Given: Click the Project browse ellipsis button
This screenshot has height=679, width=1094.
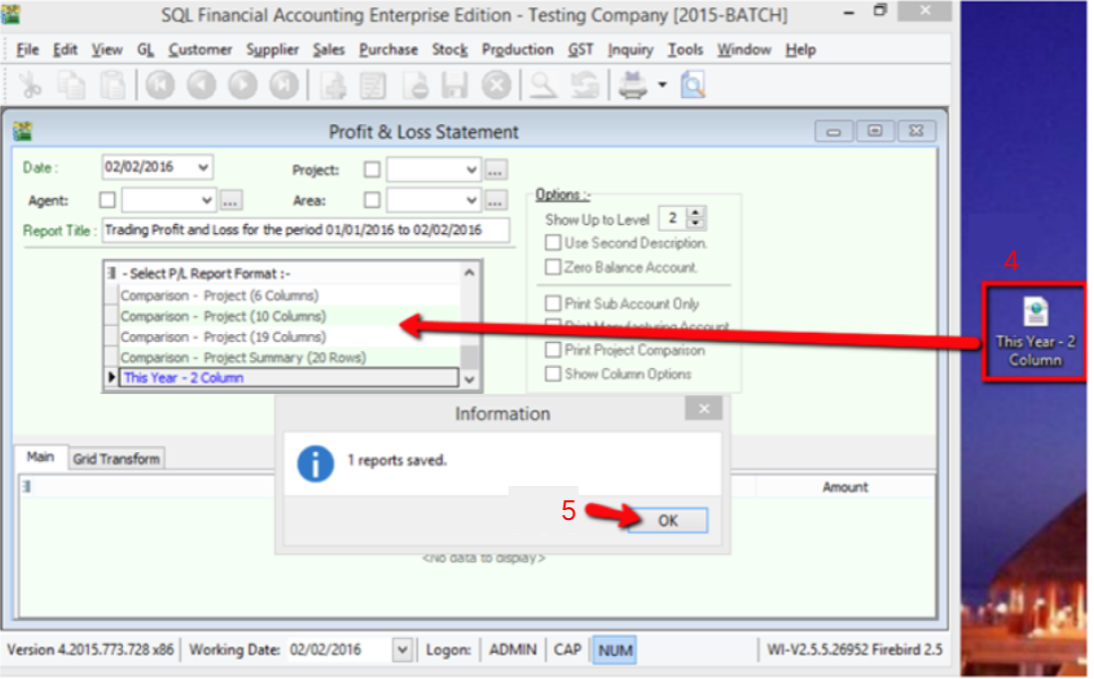Looking at the screenshot, I should [497, 170].
